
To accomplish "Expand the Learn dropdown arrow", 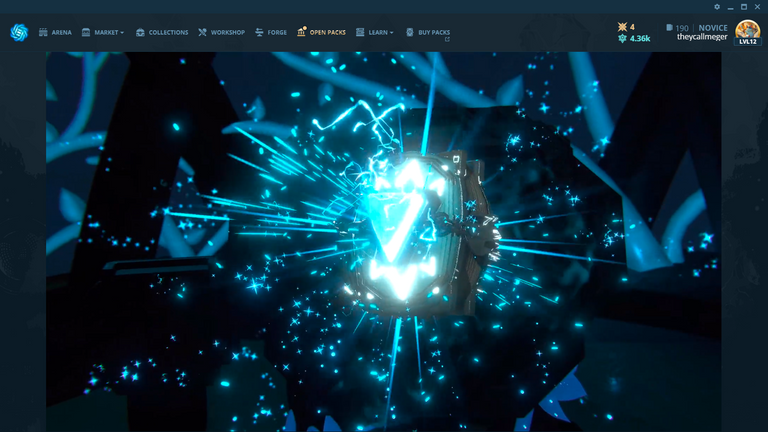I will coord(391,33).
